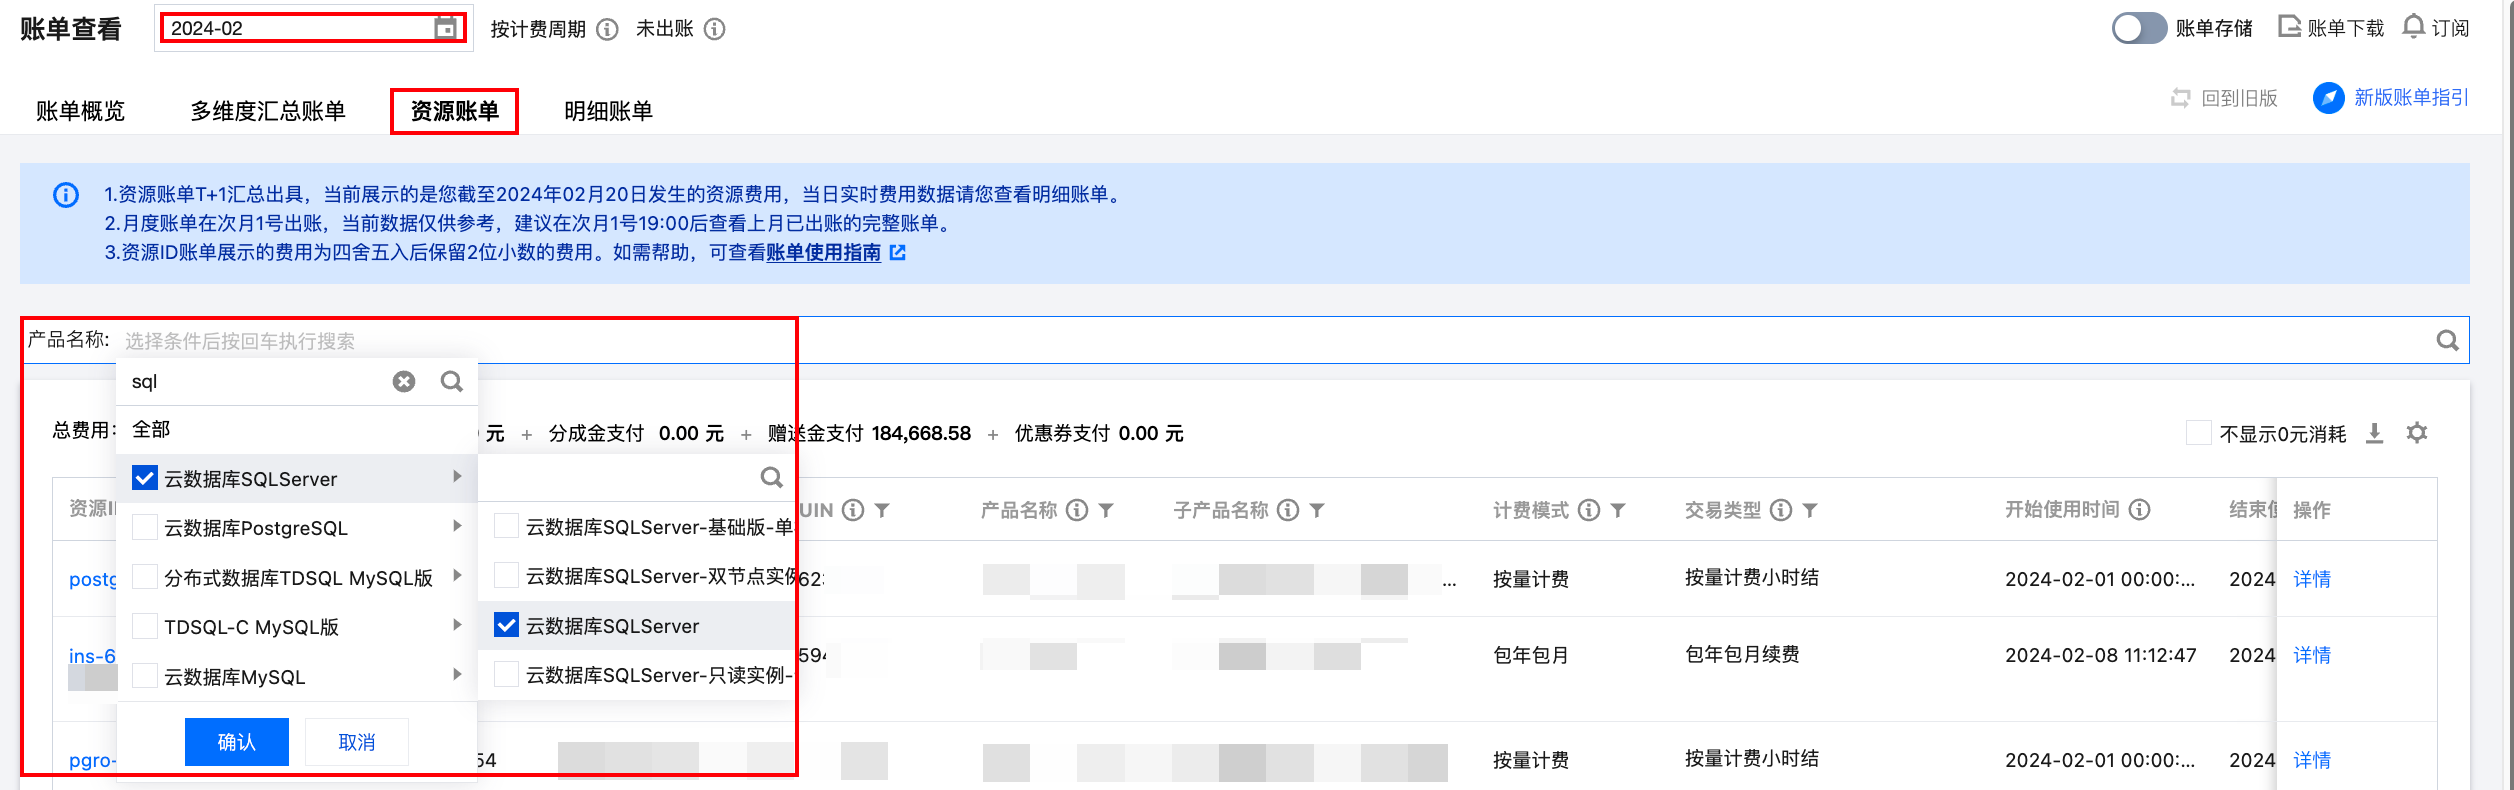Cancel the filter with 取消 button
This screenshot has height=790, width=2514.
pyautogui.click(x=357, y=742)
